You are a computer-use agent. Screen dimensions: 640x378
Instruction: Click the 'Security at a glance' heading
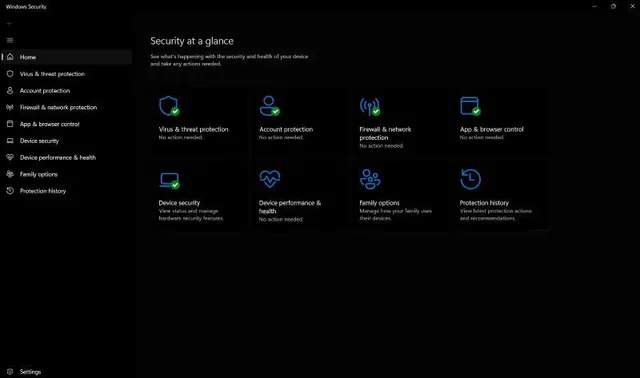click(x=192, y=41)
